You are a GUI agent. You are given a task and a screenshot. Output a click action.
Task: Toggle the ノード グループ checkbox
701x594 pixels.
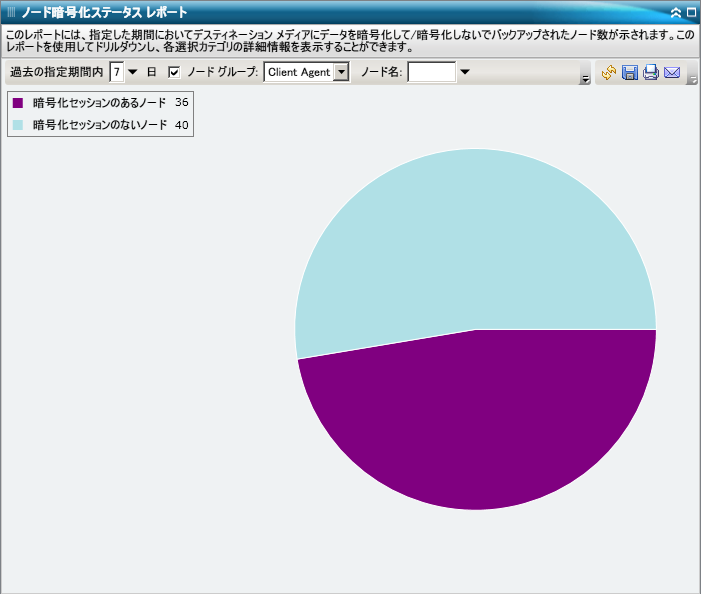174,72
